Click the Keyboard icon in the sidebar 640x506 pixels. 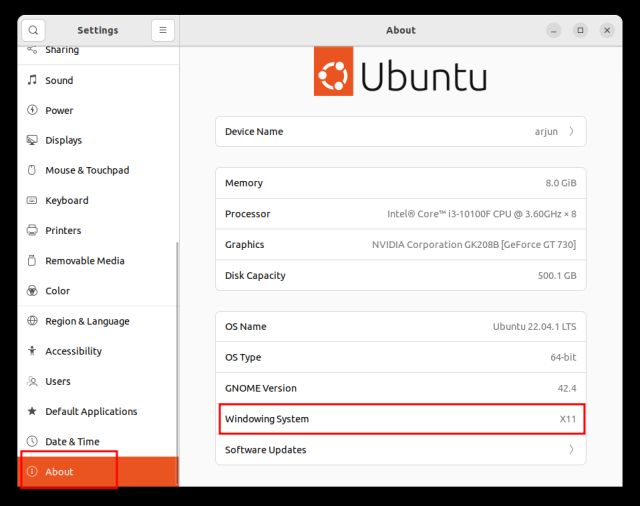click(x=32, y=200)
